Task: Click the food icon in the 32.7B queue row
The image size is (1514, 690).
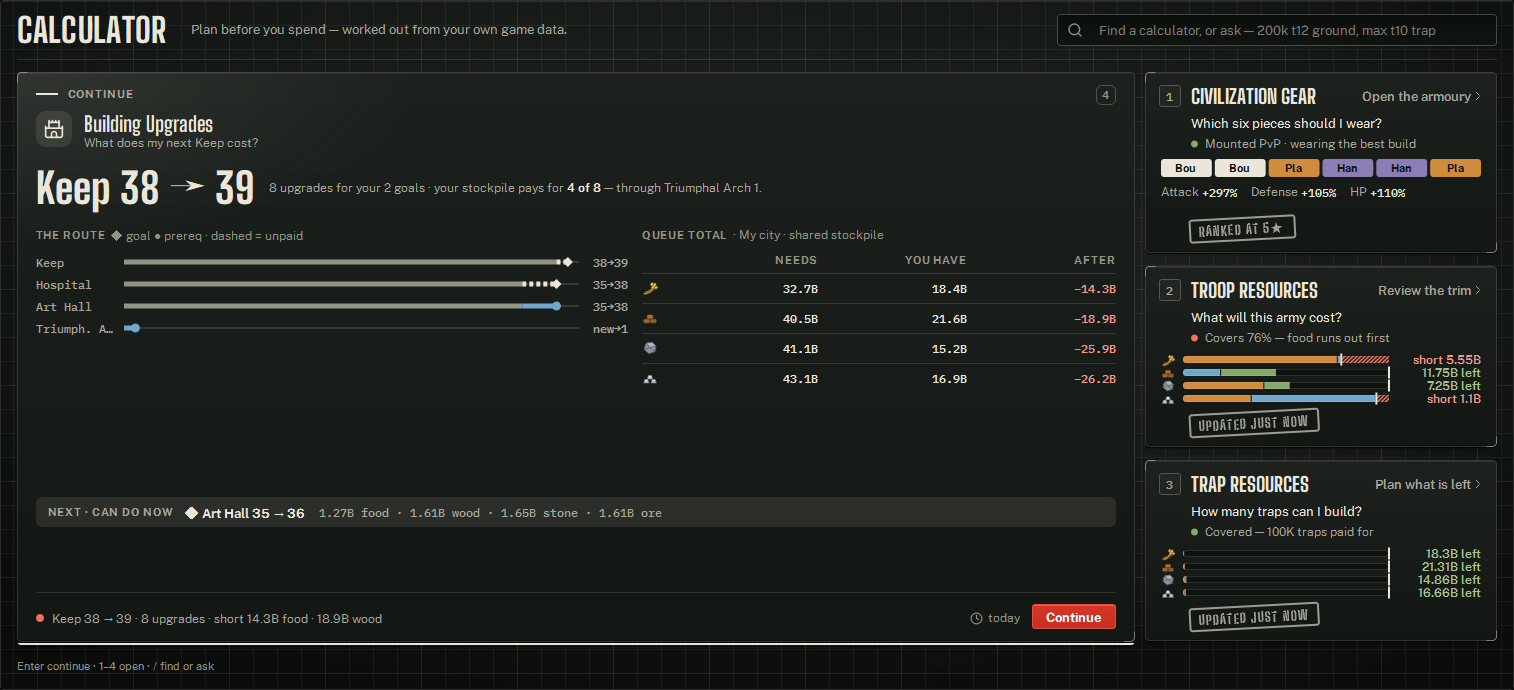Action: (650, 289)
